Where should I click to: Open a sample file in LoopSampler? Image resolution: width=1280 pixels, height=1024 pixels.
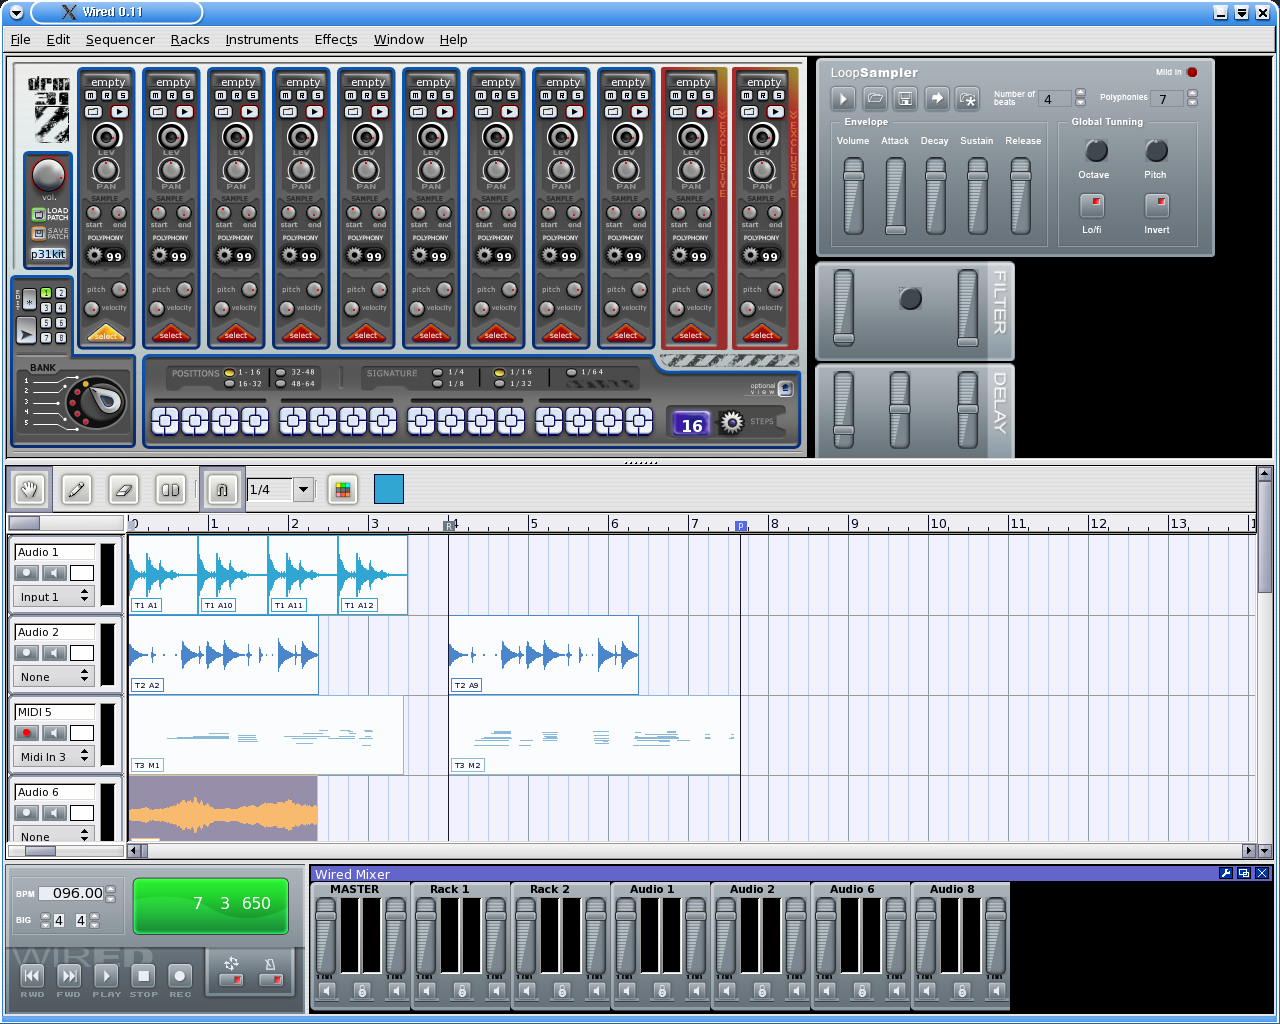874,98
